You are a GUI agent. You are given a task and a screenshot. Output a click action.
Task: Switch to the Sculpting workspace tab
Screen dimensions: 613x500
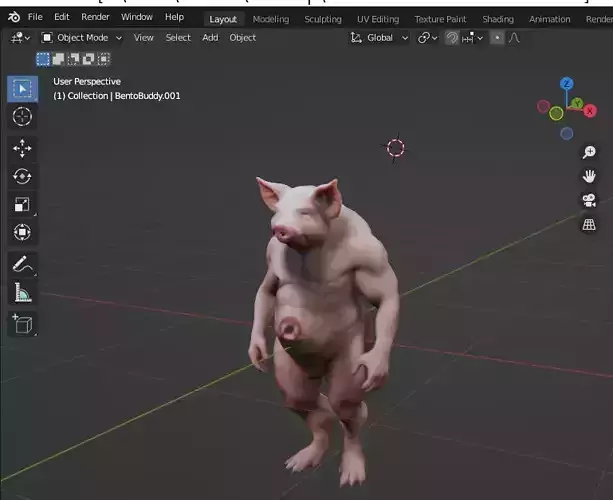click(x=323, y=19)
